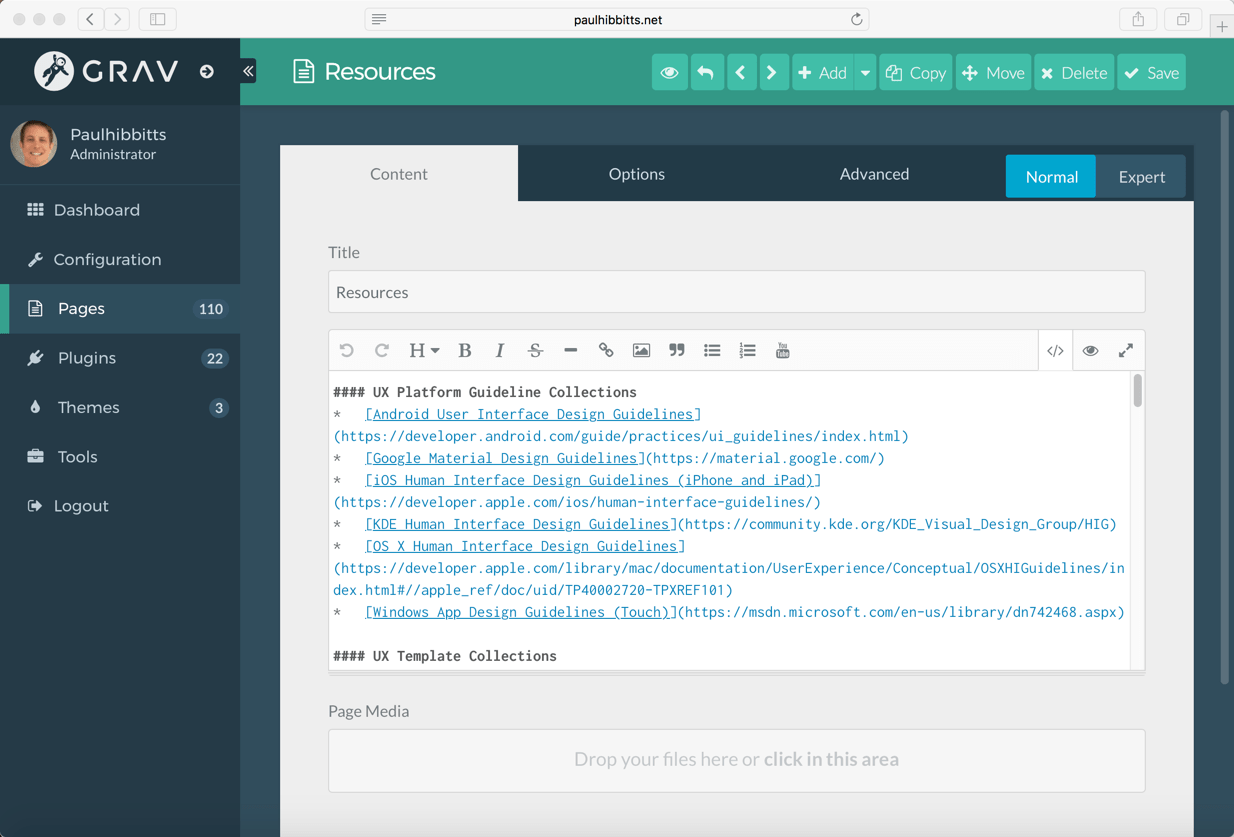Open the Add button dropdown arrow
The height and width of the screenshot is (837, 1234).
[x=865, y=72]
